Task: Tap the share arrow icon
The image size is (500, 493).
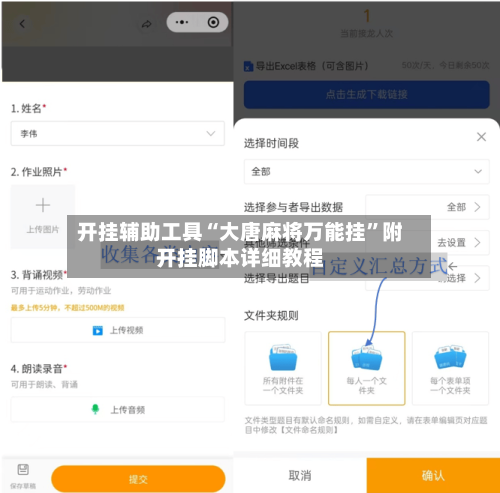Action: coord(147,24)
